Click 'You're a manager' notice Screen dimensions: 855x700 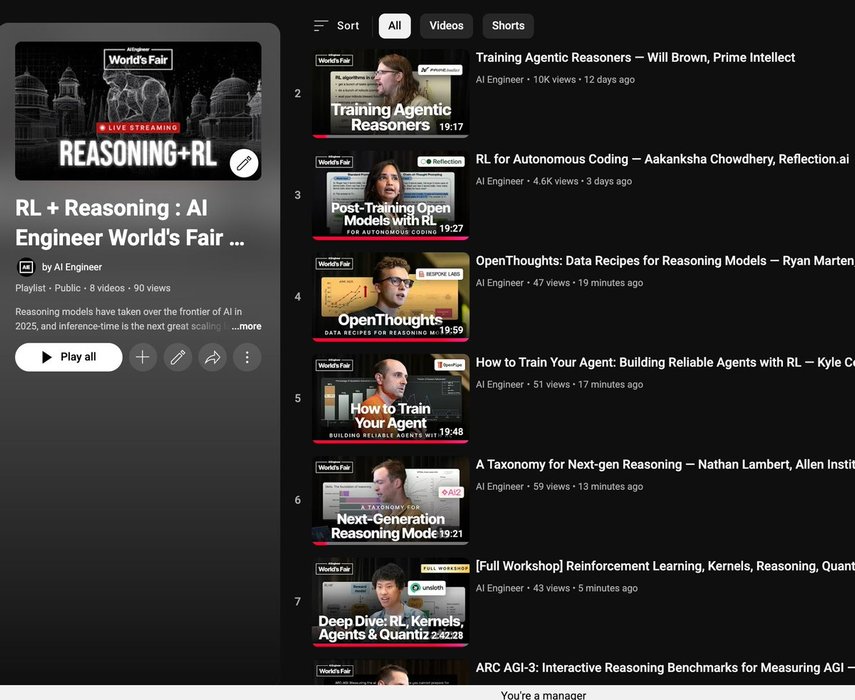(x=543, y=695)
